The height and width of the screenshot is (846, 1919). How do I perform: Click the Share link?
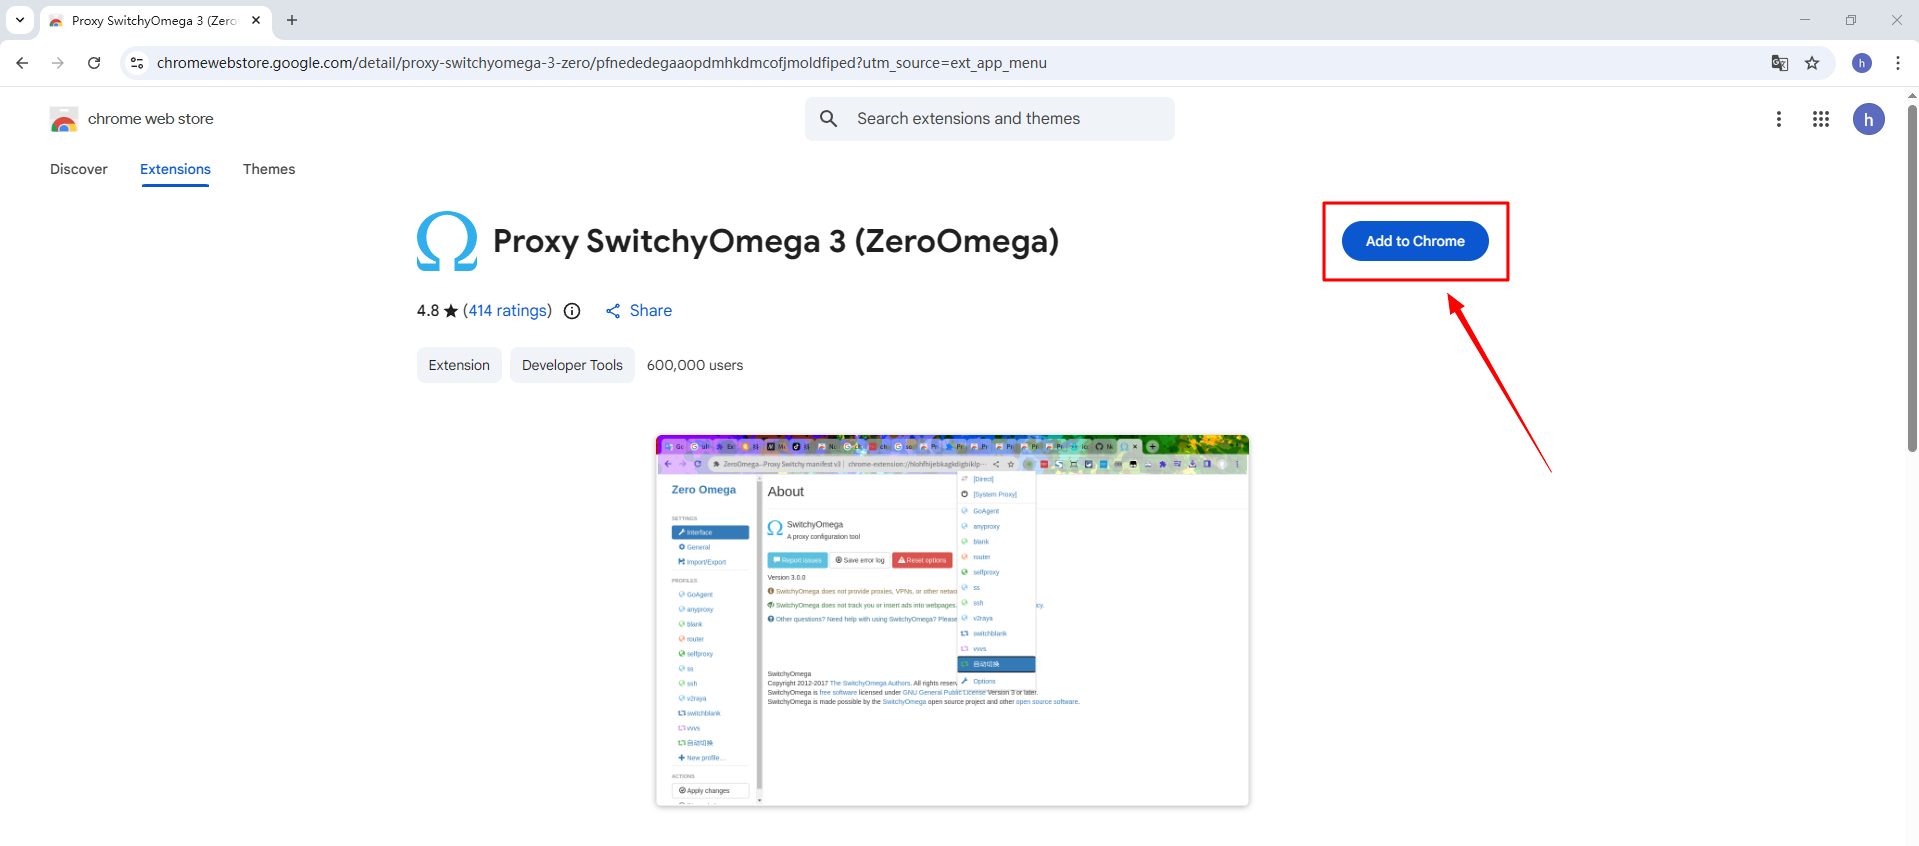[639, 311]
